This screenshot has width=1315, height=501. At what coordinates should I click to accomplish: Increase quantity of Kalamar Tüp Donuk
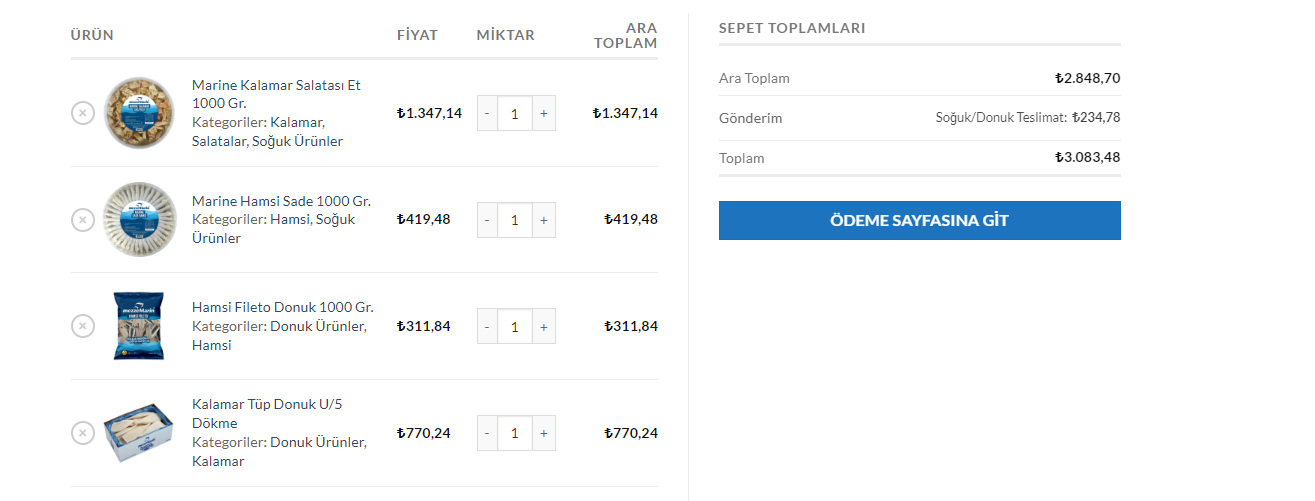click(543, 433)
